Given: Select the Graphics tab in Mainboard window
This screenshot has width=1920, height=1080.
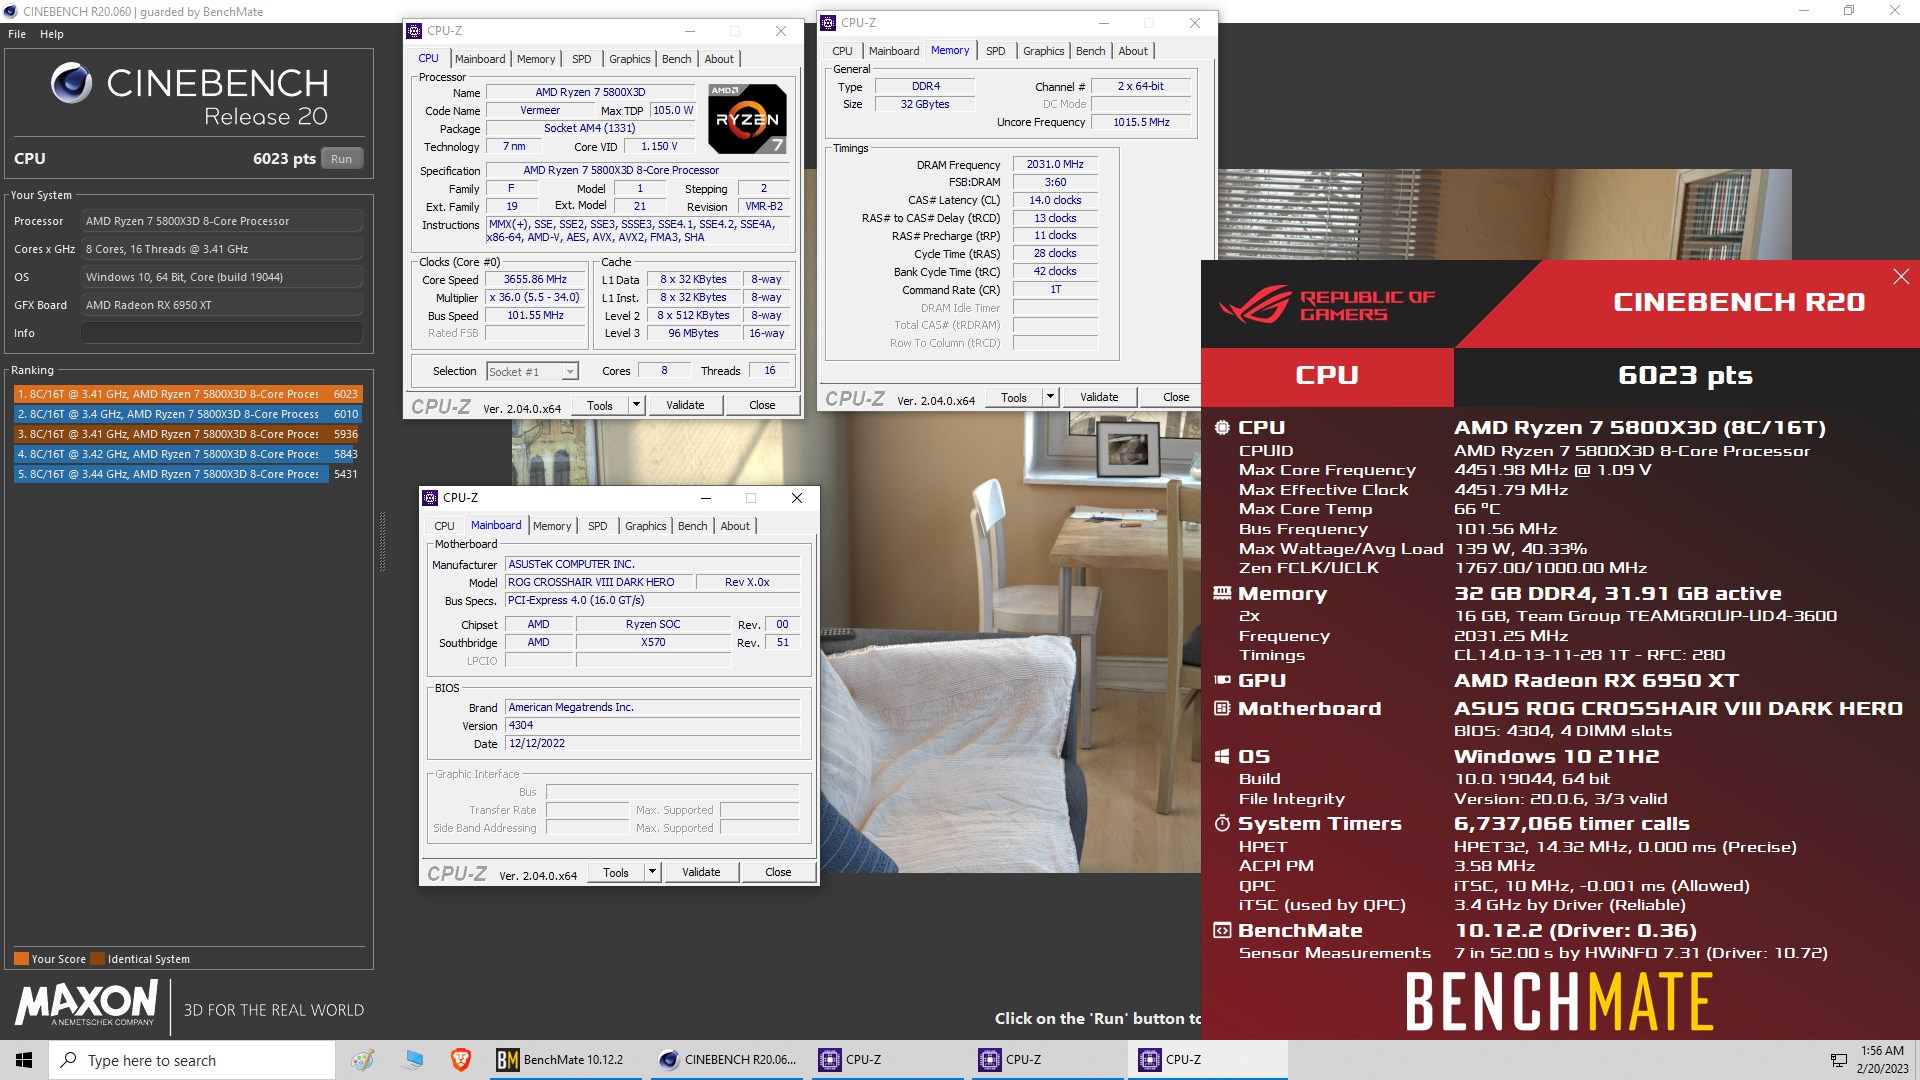Looking at the screenshot, I should (x=645, y=526).
